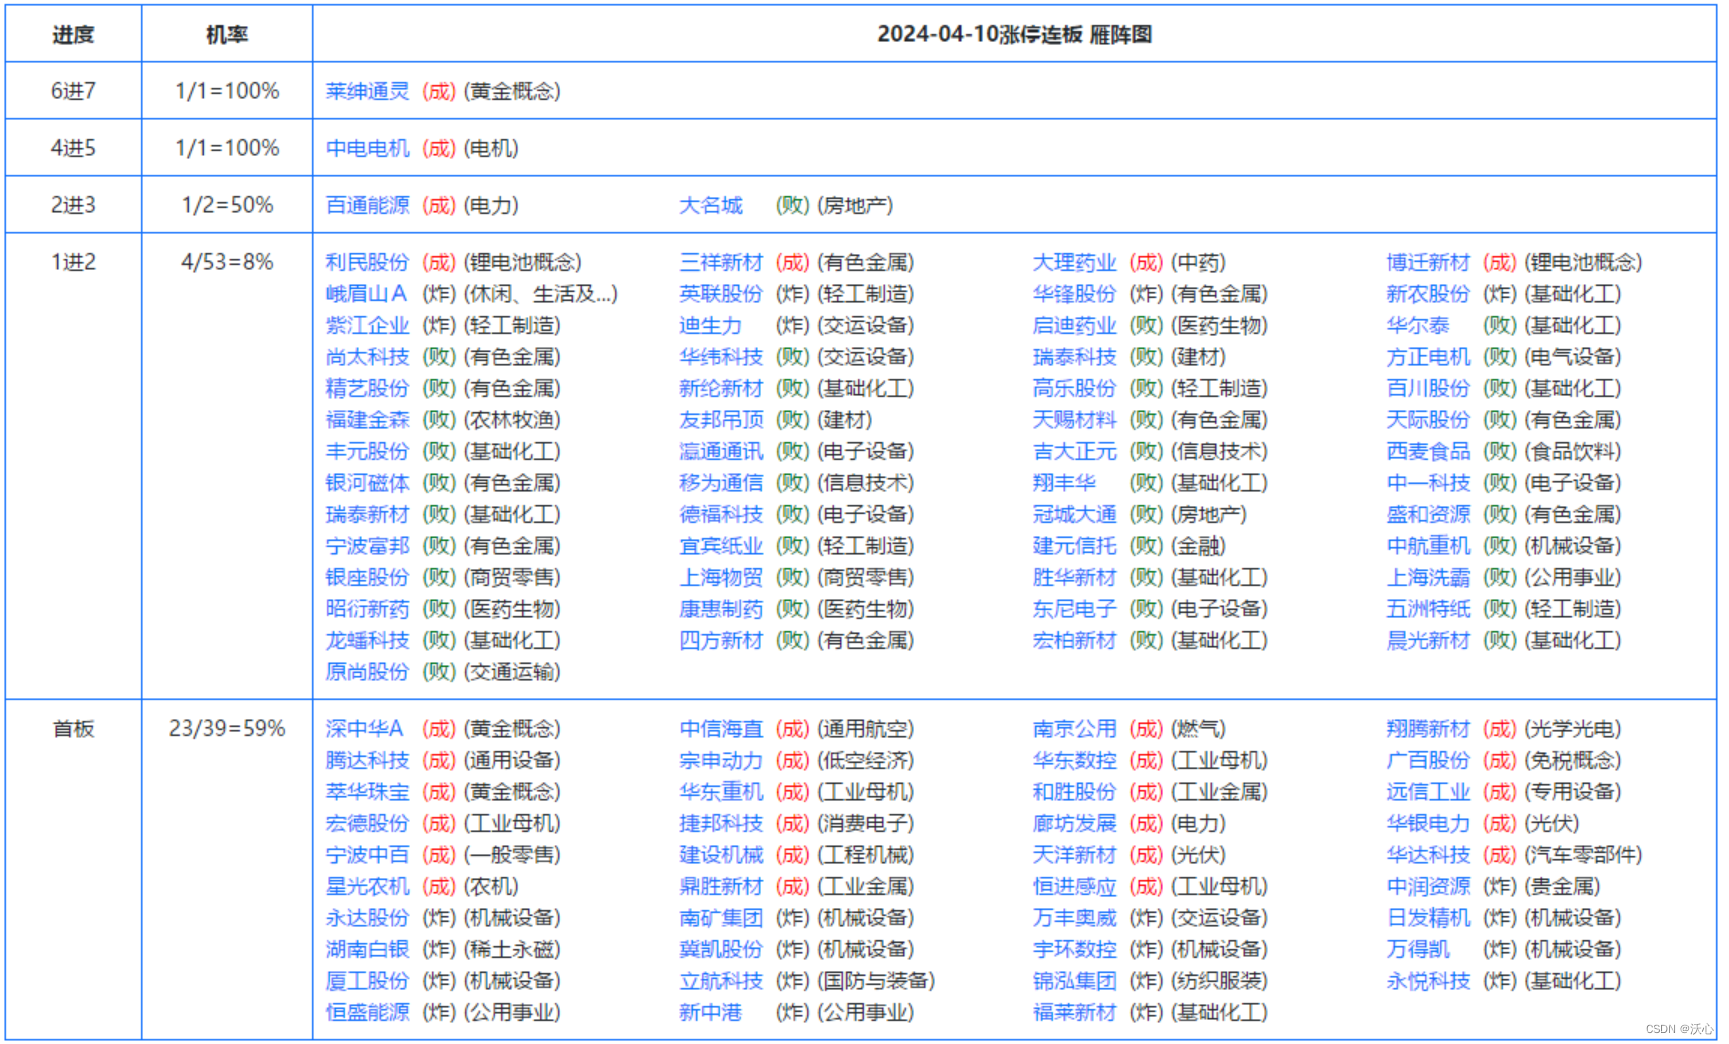Viewport: 1729px width, 1044px height.
Task: Select 博迁新材 stock link
Action: 1428,262
